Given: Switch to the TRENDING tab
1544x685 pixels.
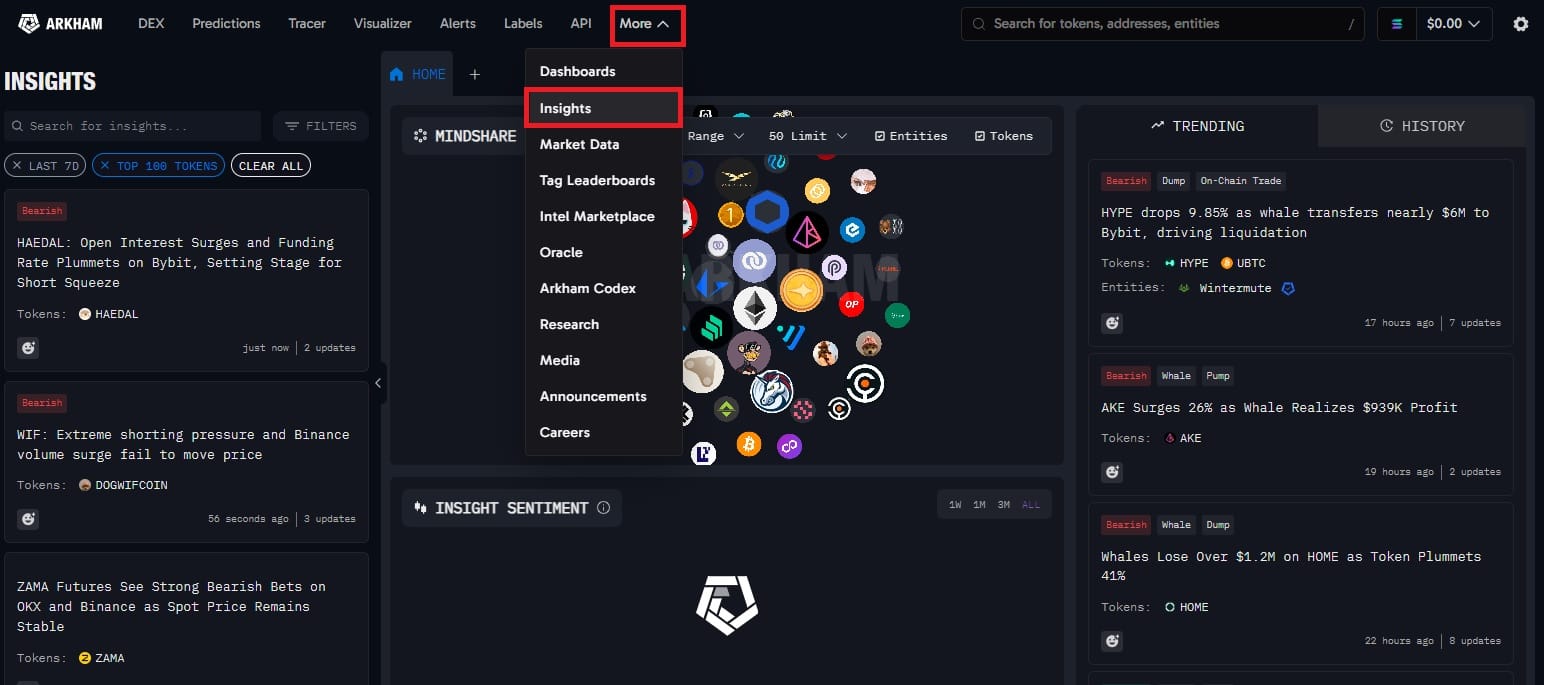Looking at the screenshot, I should click(1198, 126).
